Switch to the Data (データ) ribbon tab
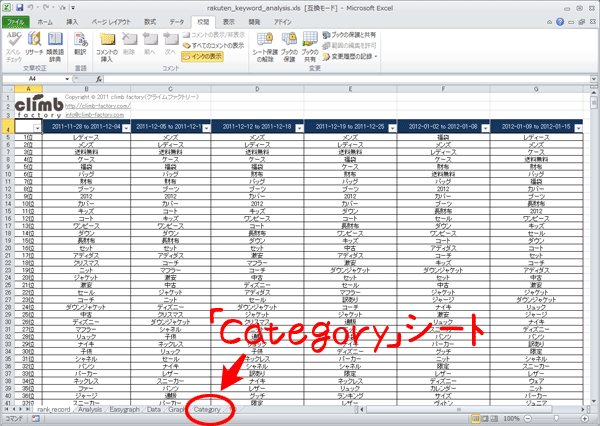 coord(176,22)
